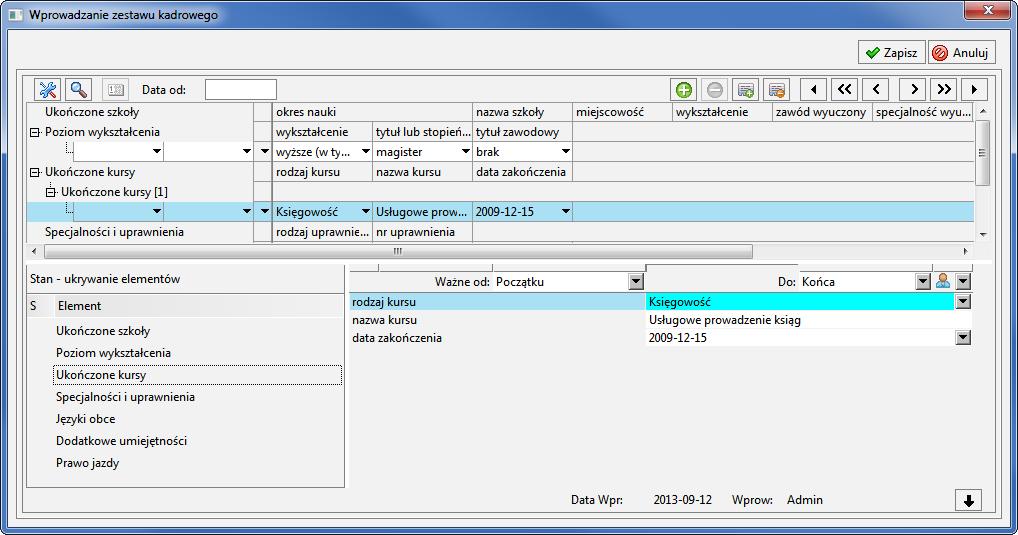1018x535 pixels.
Task: Collapse the Ukończone kursy [1] sub-node
Action: (51, 192)
